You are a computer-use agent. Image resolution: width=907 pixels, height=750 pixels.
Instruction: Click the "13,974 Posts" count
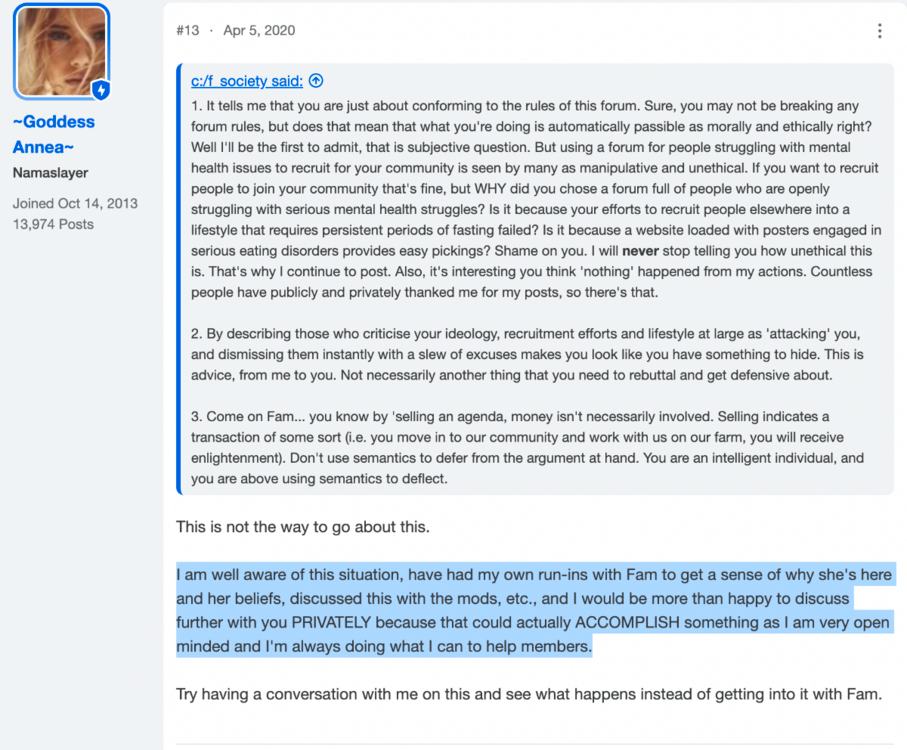[53, 224]
